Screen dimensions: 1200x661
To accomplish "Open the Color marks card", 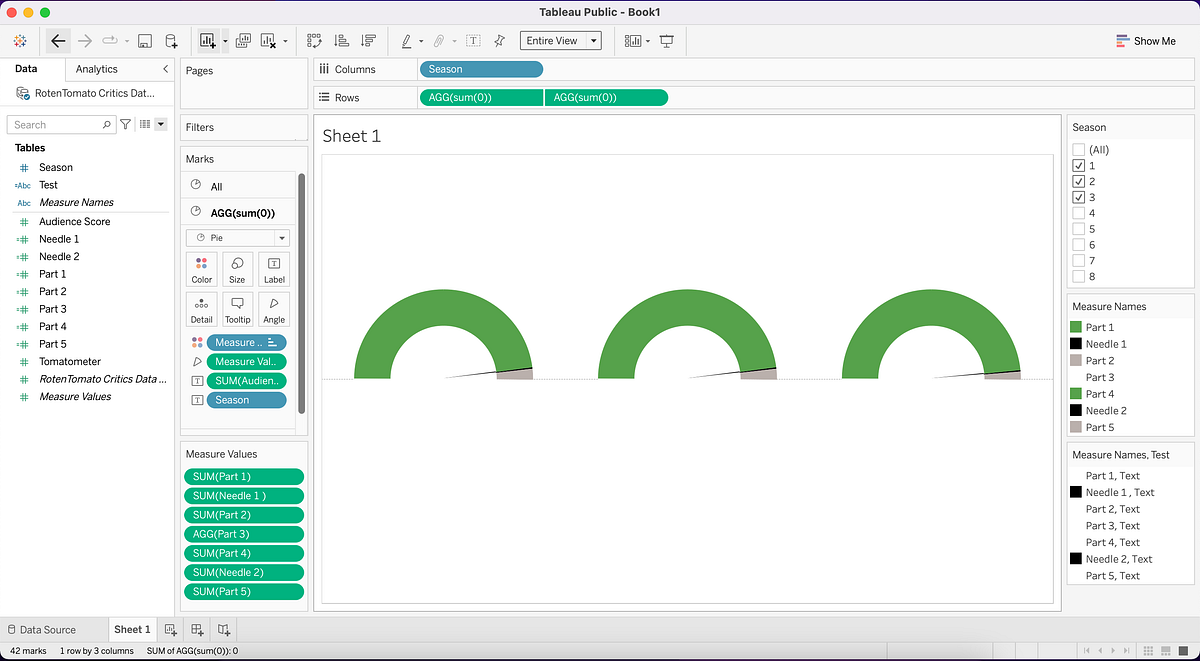I will (201, 269).
